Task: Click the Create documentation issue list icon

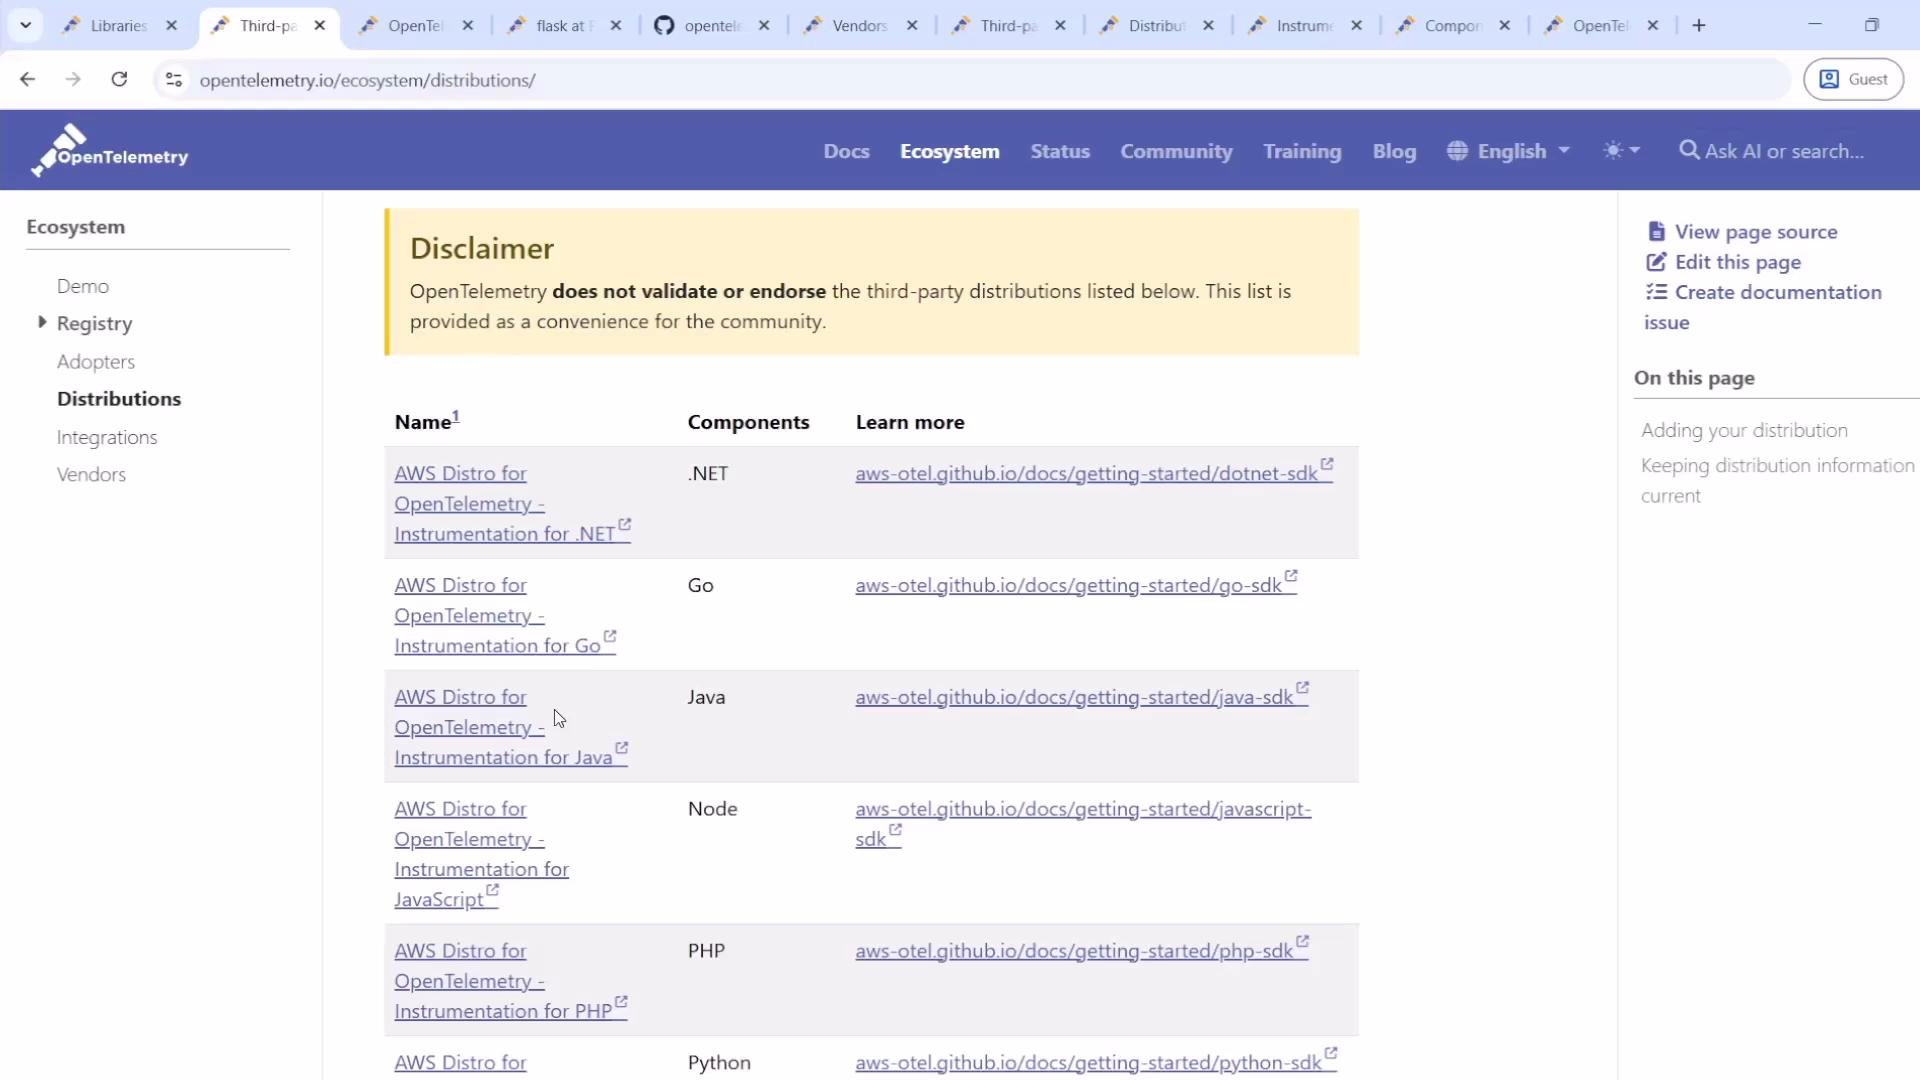Action: pyautogui.click(x=1656, y=292)
